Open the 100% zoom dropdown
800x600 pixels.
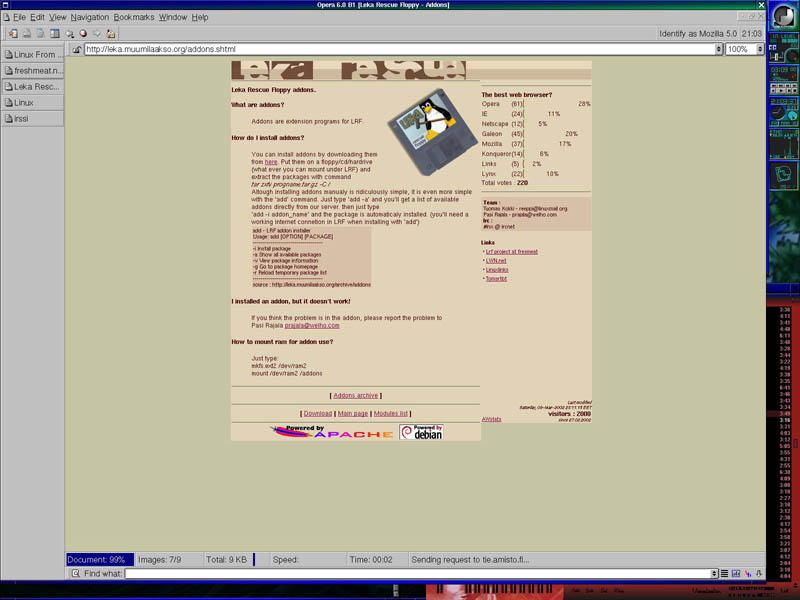(760, 49)
